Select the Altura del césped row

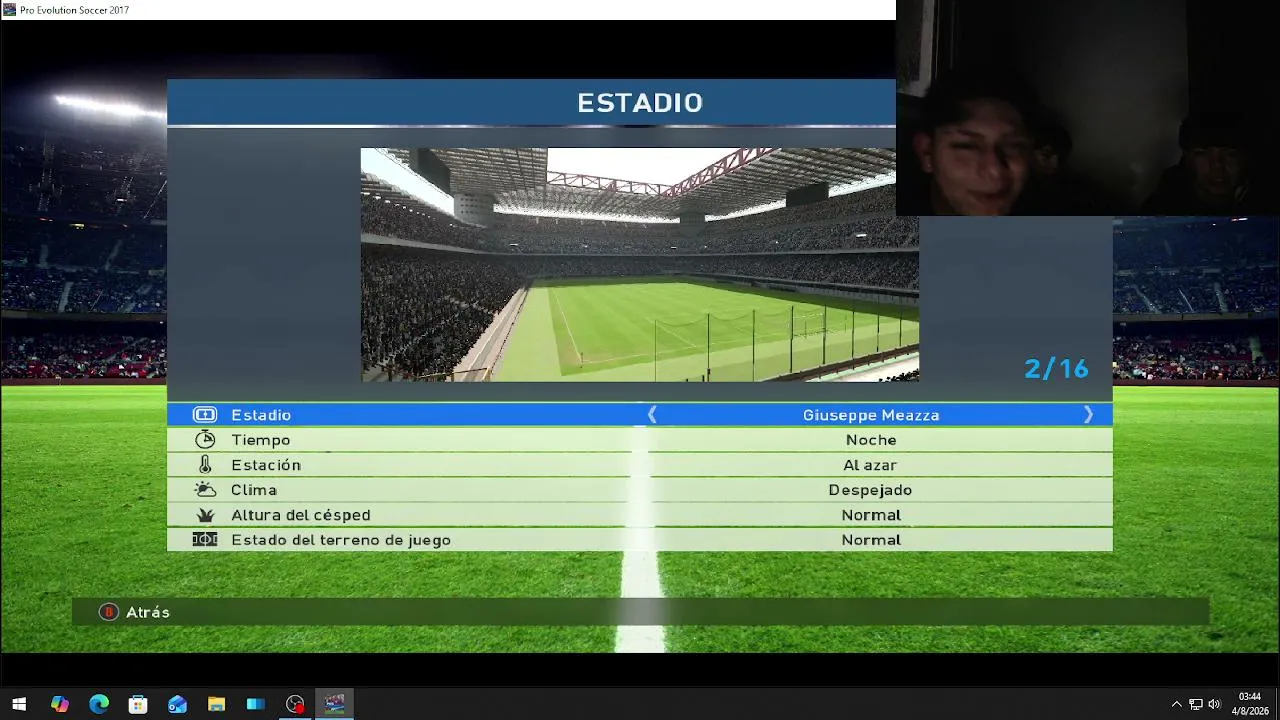pos(640,515)
